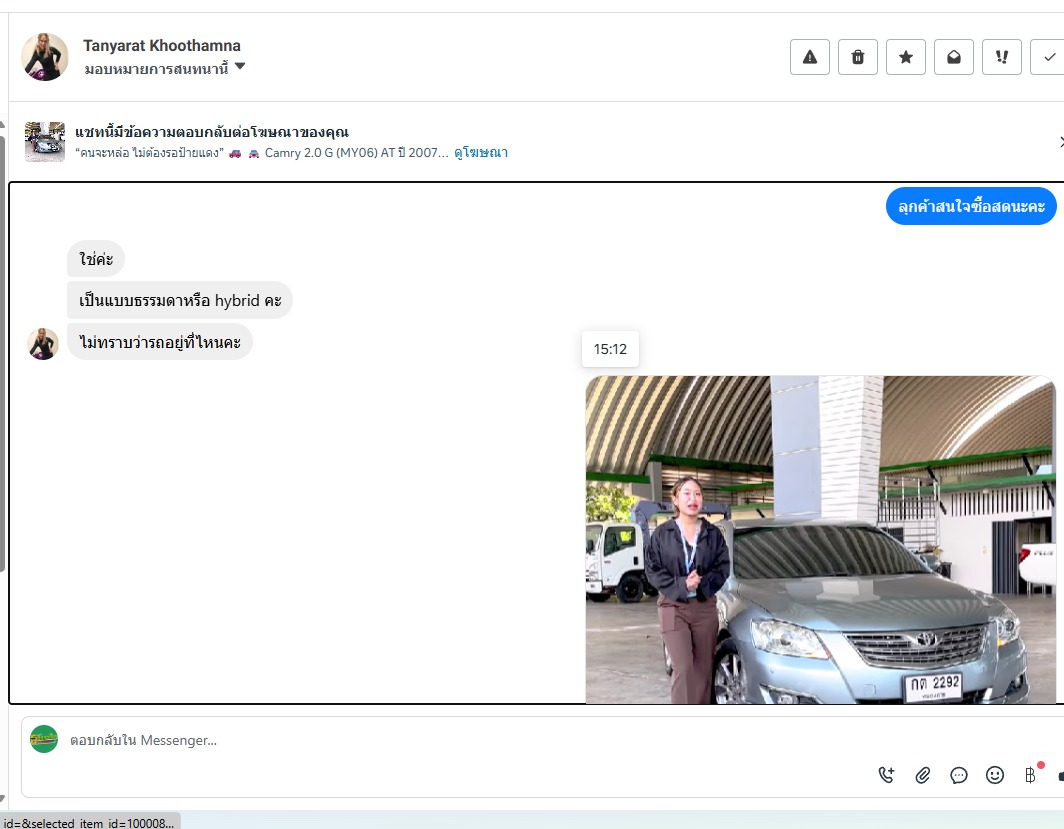Mark conversation as spam with warning icon
Image resolution: width=1064 pixels, height=829 pixels.
(810, 57)
